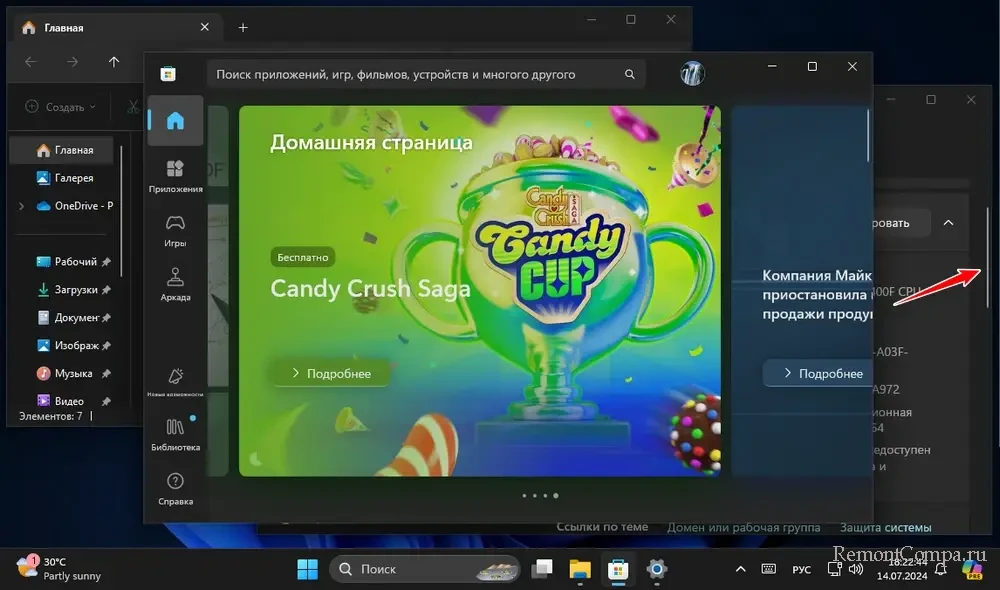Open Приложения section in Store sidebar
The height and width of the screenshot is (590, 1000).
[x=175, y=176]
